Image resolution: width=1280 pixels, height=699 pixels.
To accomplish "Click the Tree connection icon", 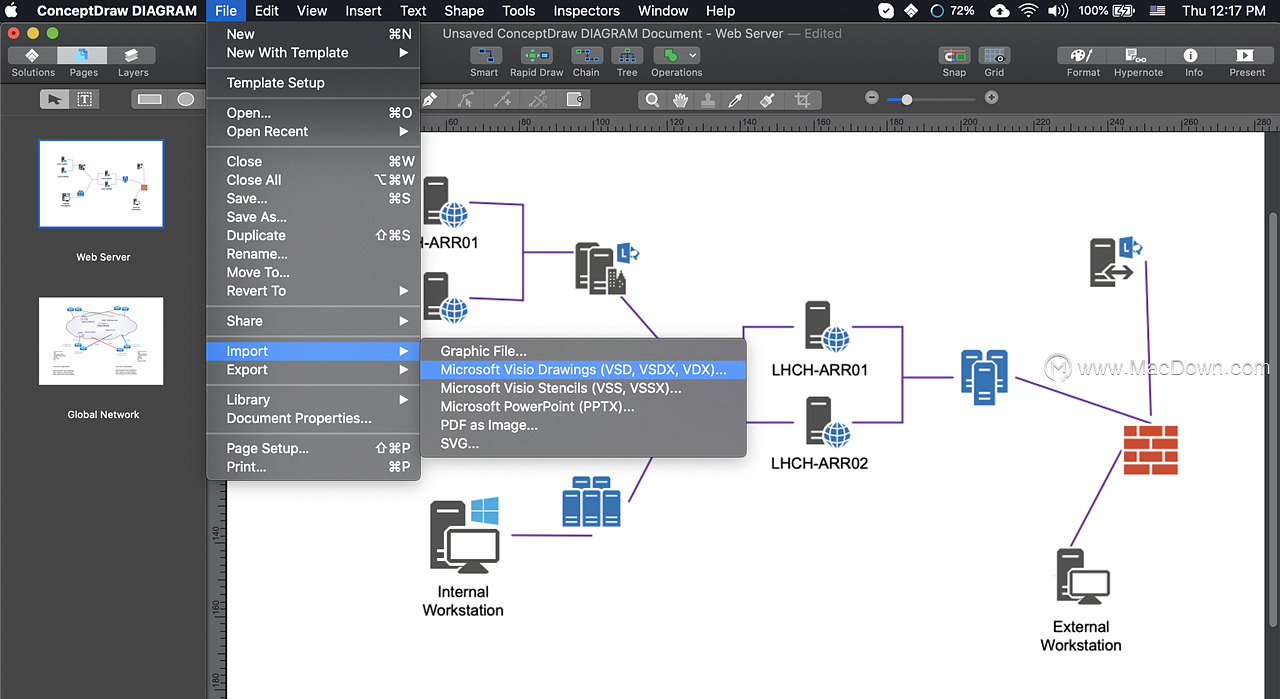I will [x=627, y=56].
